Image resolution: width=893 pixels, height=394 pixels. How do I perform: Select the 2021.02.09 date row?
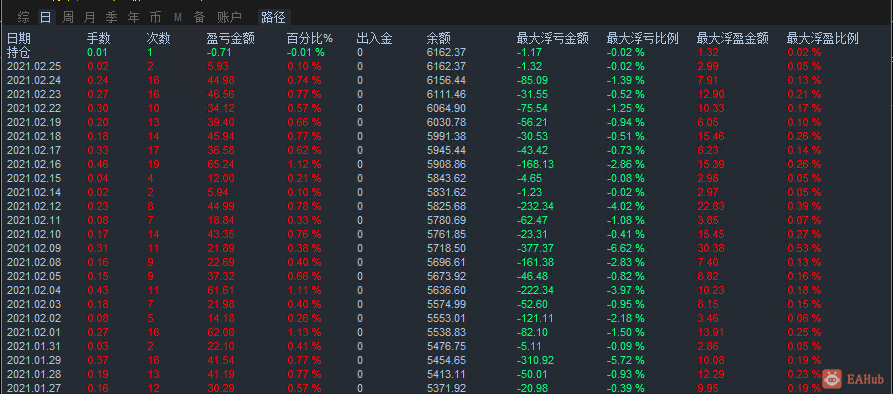[x=33, y=248]
